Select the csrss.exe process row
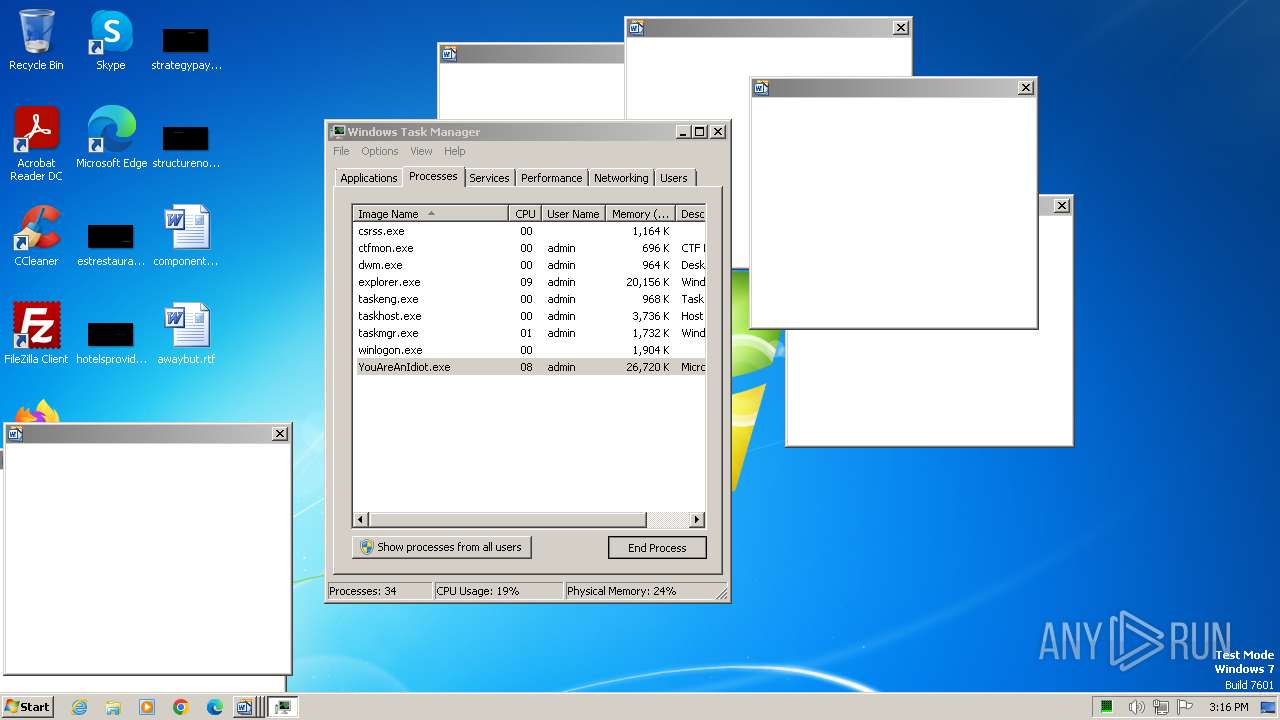Viewport: 1280px width, 720px height. point(529,231)
